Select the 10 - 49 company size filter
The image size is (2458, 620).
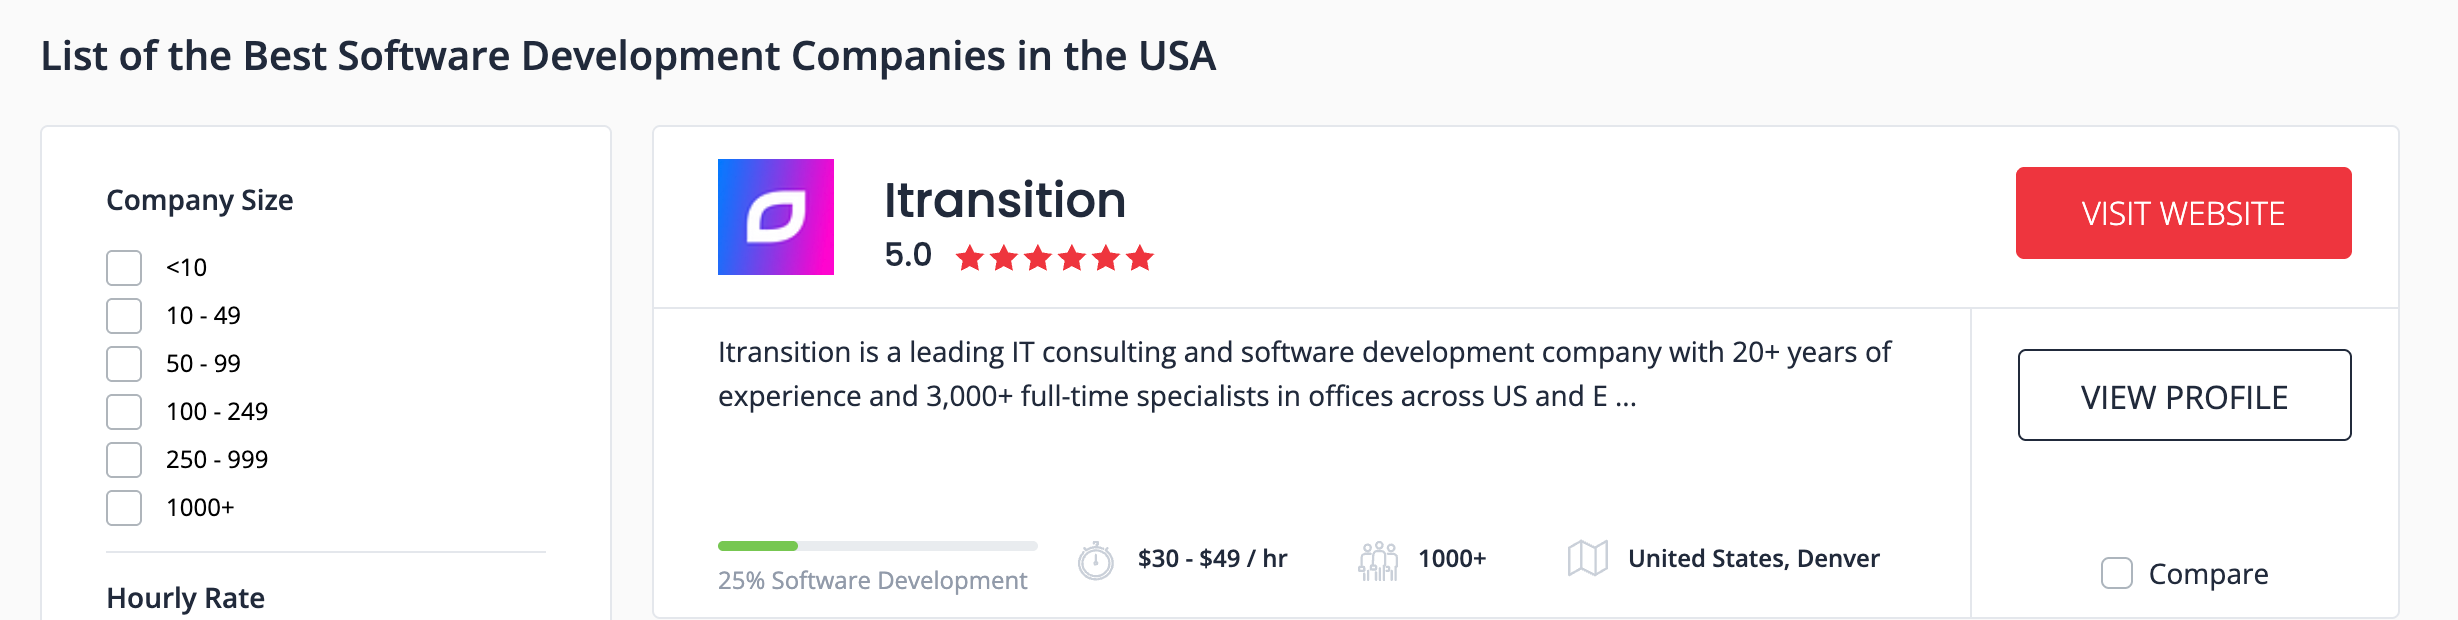(124, 316)
